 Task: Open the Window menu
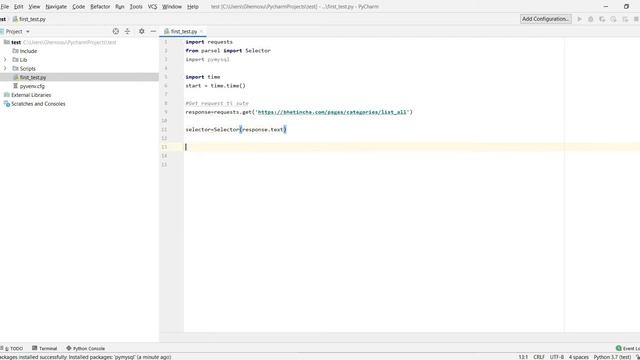click(x=172, y=7)
